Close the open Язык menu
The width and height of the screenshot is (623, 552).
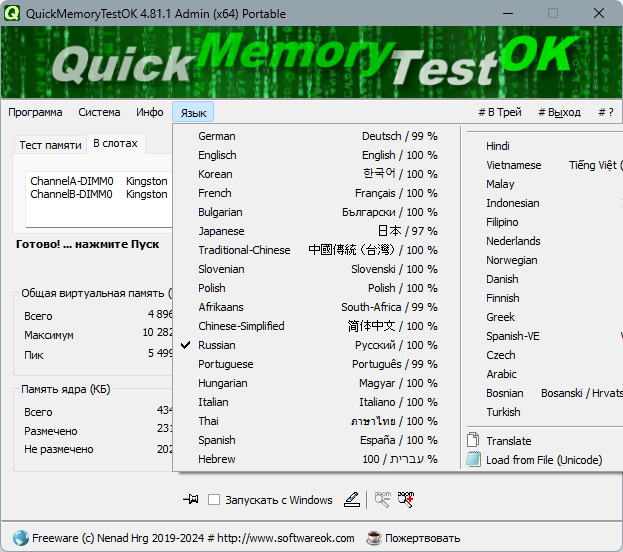[x=193, y=112]
